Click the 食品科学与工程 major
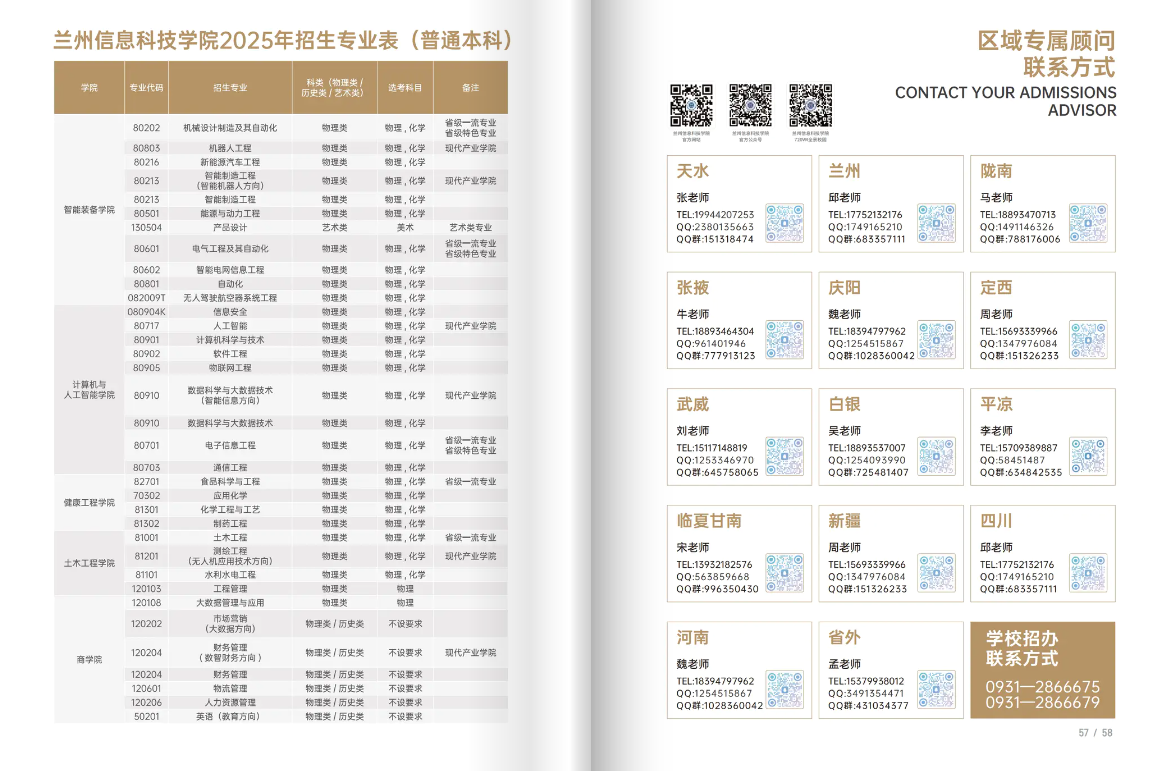Screen dimensions: 1172x771 pyautogui.click(x=230, y=482)
